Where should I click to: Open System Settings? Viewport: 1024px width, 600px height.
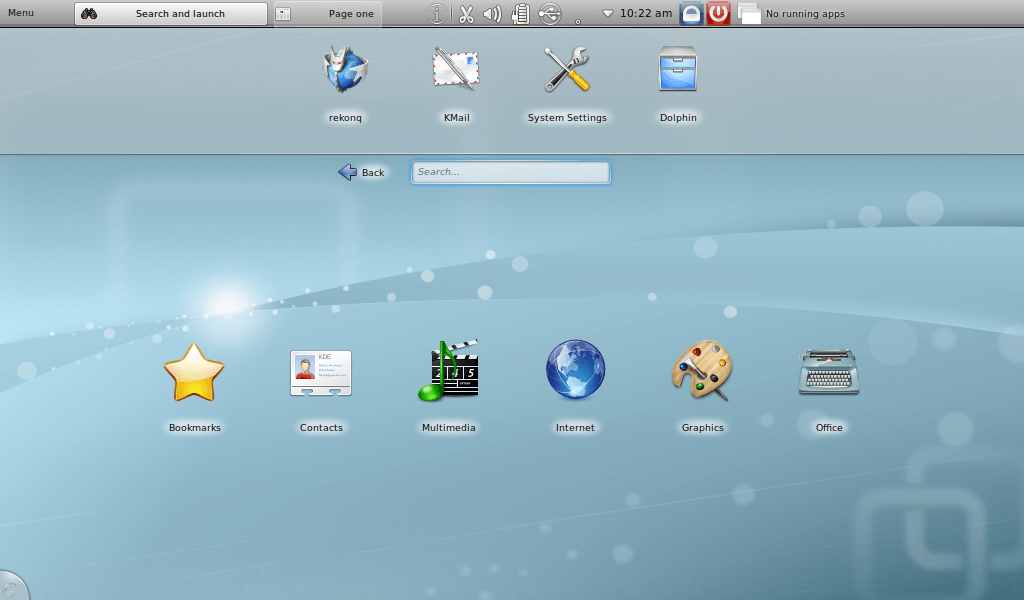pos(567,72)
